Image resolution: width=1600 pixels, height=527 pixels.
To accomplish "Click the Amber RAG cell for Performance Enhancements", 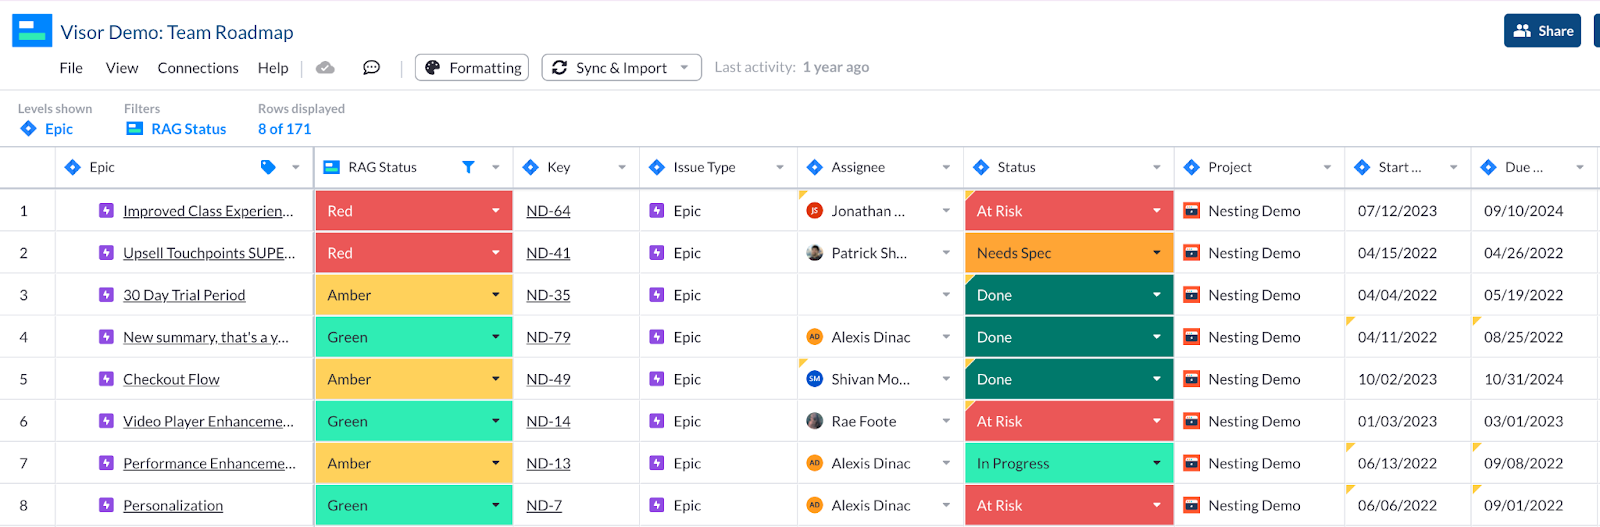I will [414, 463].
